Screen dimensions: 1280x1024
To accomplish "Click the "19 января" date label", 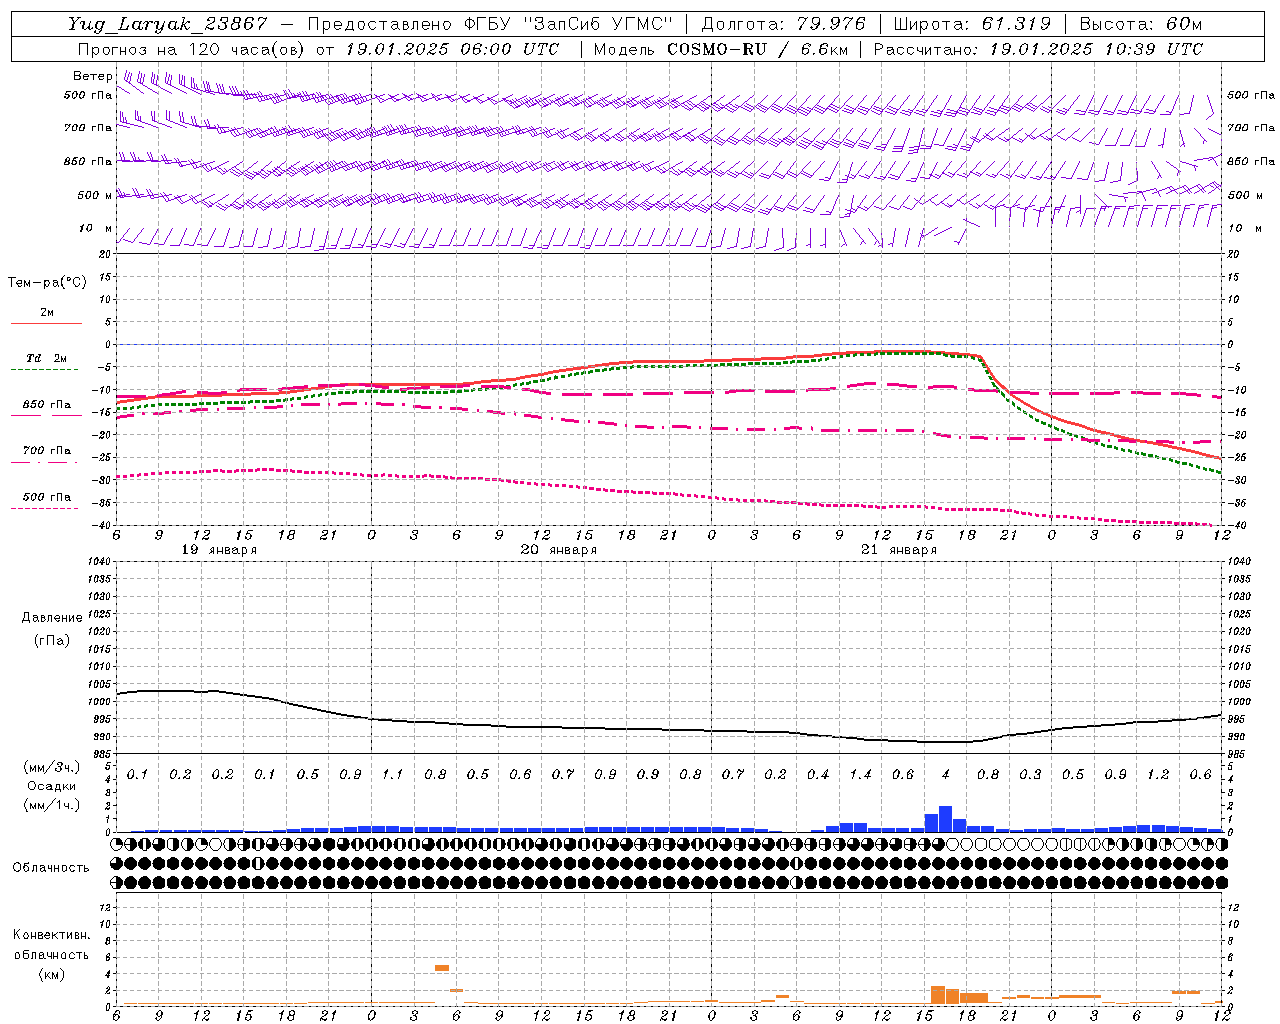I will 219,550.
